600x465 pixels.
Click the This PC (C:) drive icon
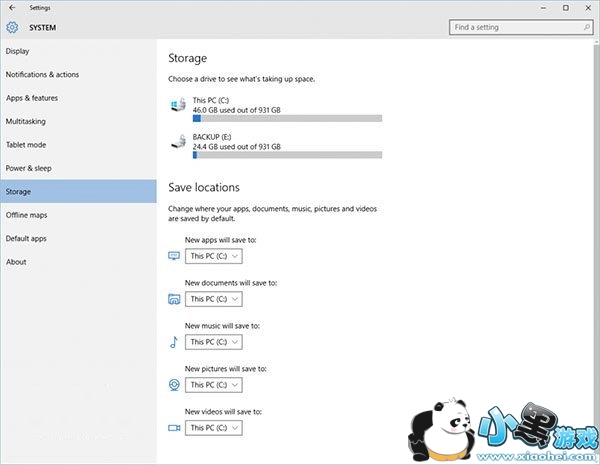(178, 104)
